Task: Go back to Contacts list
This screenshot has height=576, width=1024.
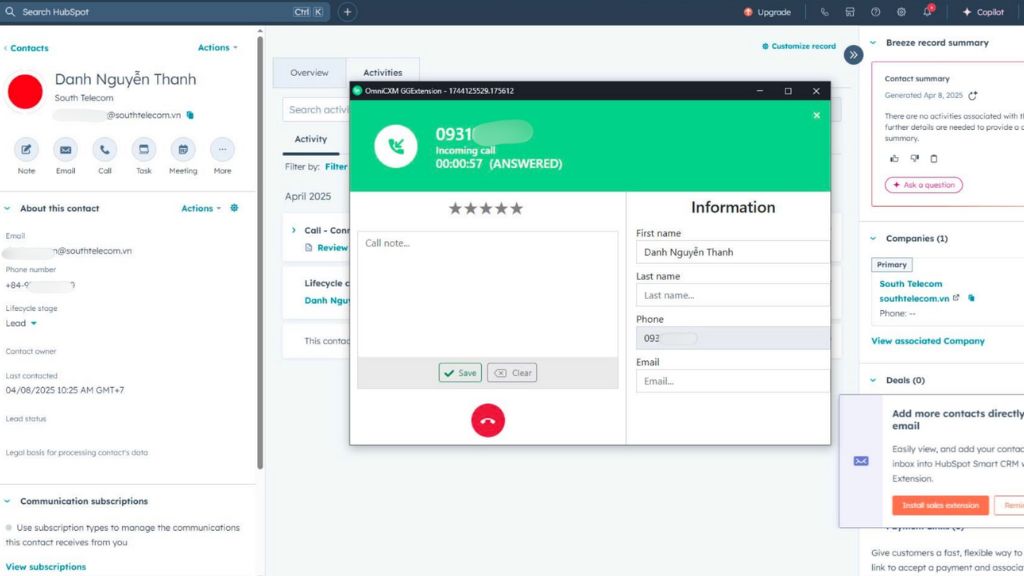Action: [26, 48]
